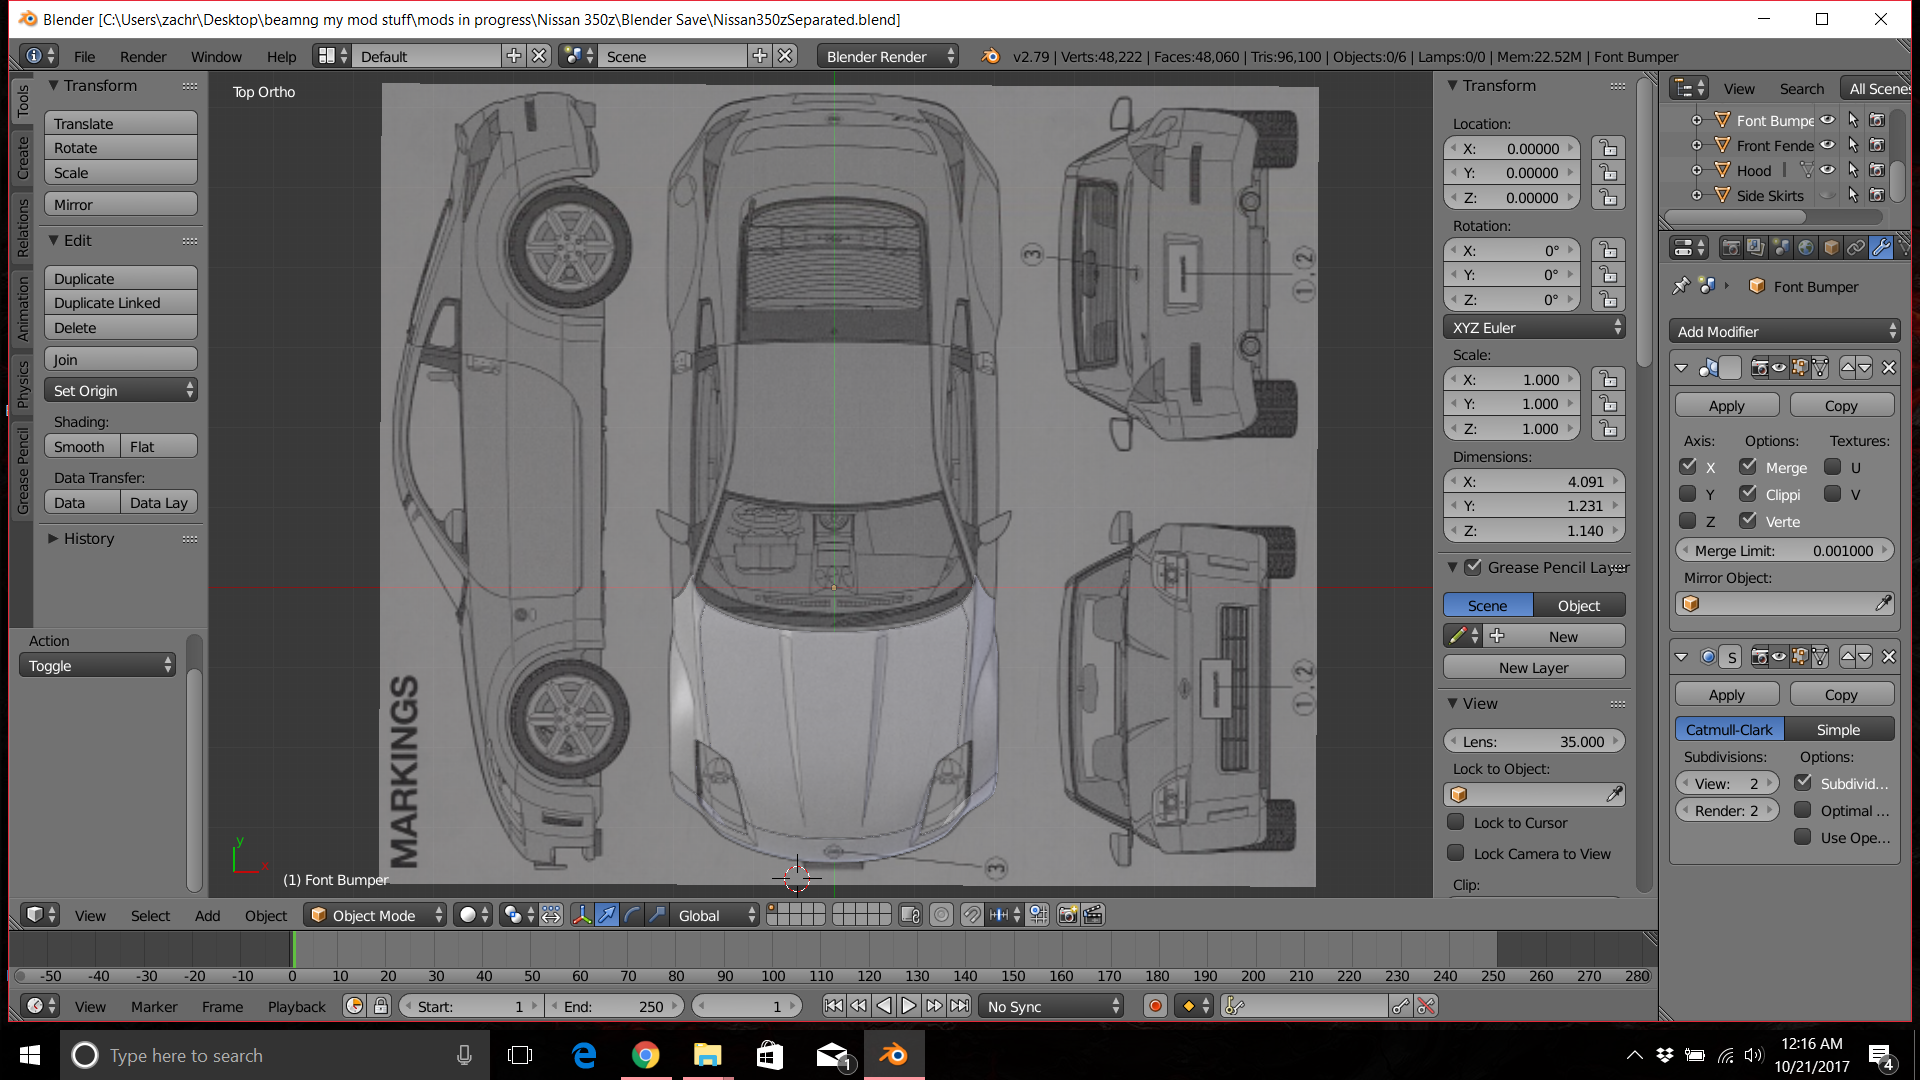This screenshot has height=1080, width=1920.
Task: Select the translate manipulator arrow icon
Action: pos(607,915)
